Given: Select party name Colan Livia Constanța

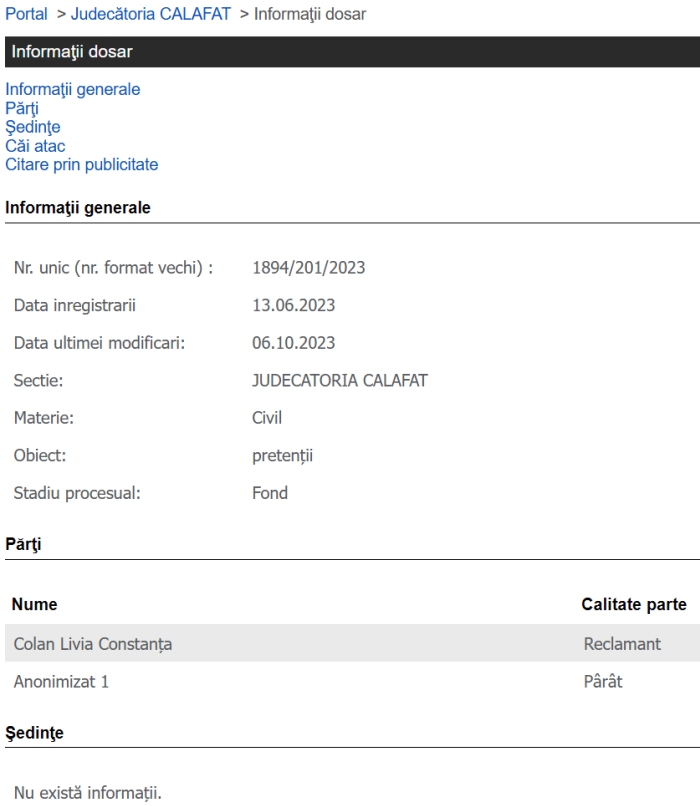Looking at the screenshot, I should (x=93, y=644).
